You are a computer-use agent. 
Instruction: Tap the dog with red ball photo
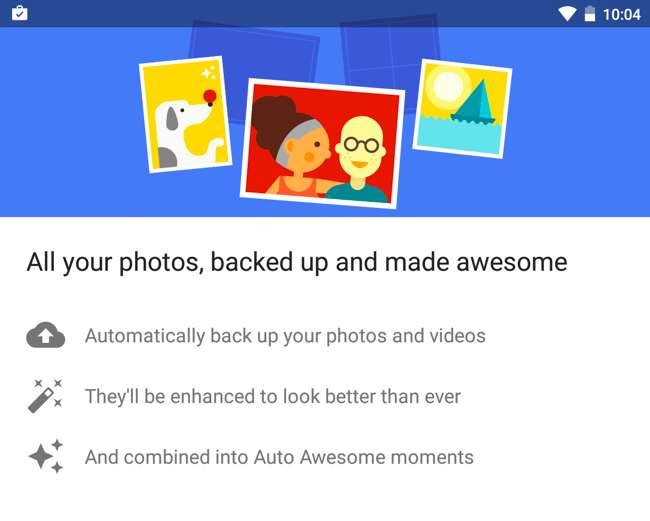click(x=185, y=114)
